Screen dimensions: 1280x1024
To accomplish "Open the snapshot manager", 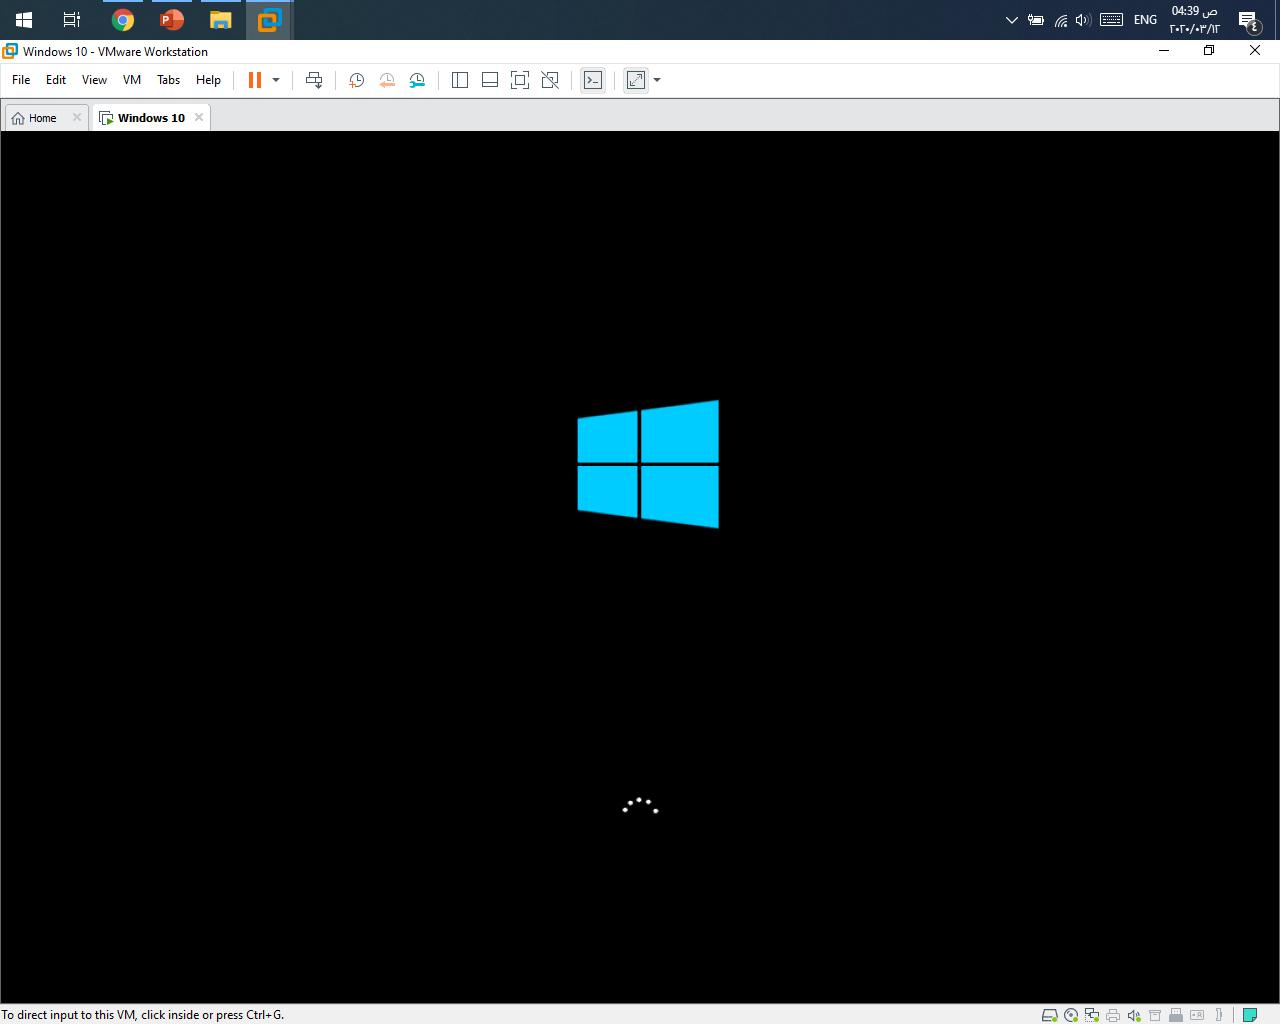I will 417,80.
